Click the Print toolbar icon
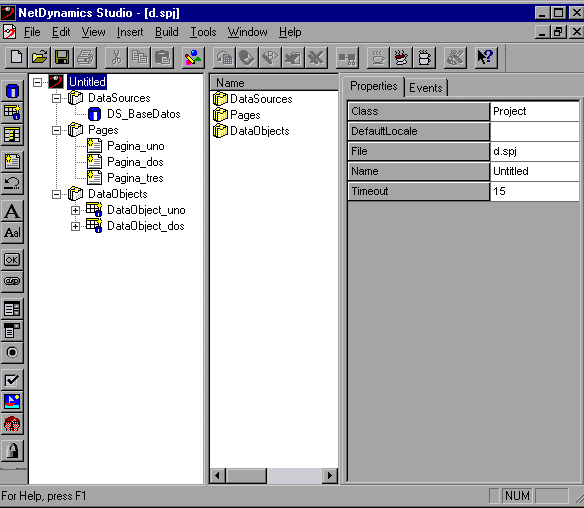This screenshot has width=584, height=508. click(x=85, y=58)
